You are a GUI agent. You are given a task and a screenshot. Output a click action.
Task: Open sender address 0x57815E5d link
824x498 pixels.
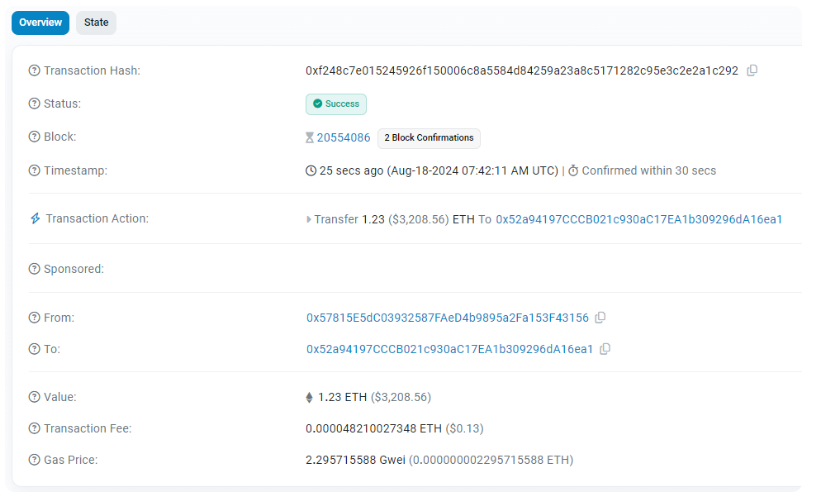coord(447,318)
